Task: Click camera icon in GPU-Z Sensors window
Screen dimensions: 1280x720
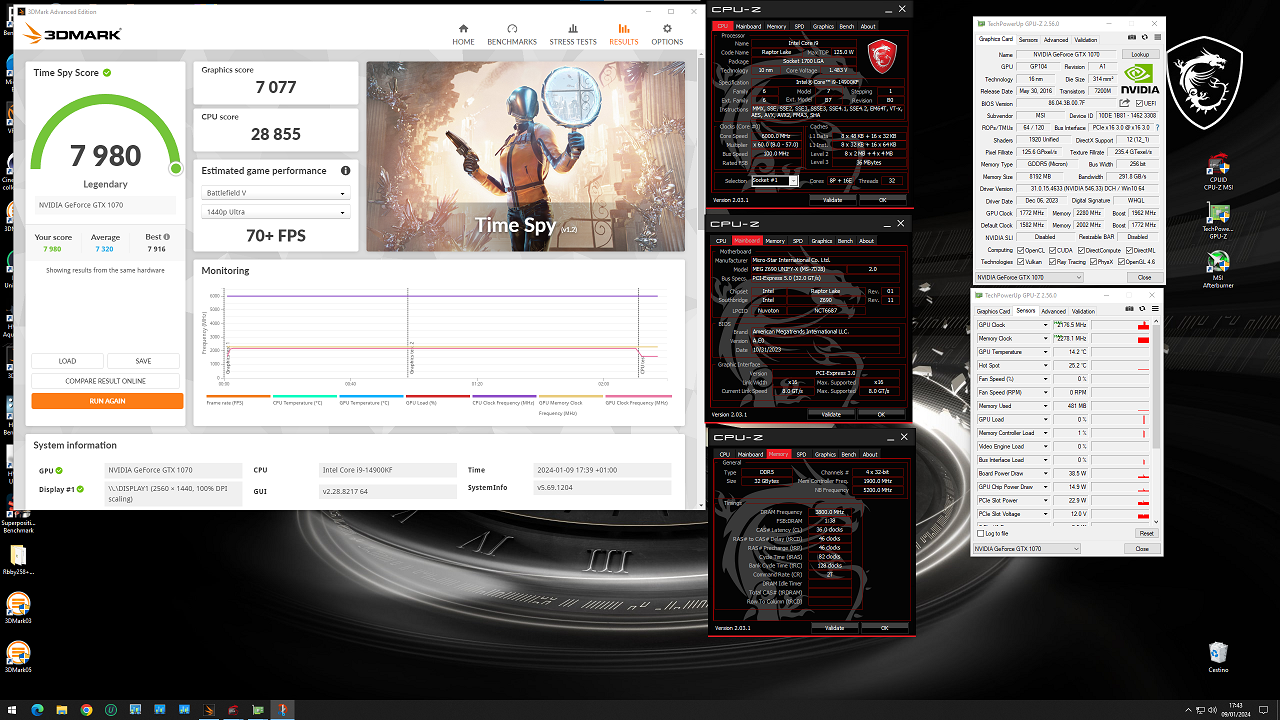Action: click(1130, 311)
